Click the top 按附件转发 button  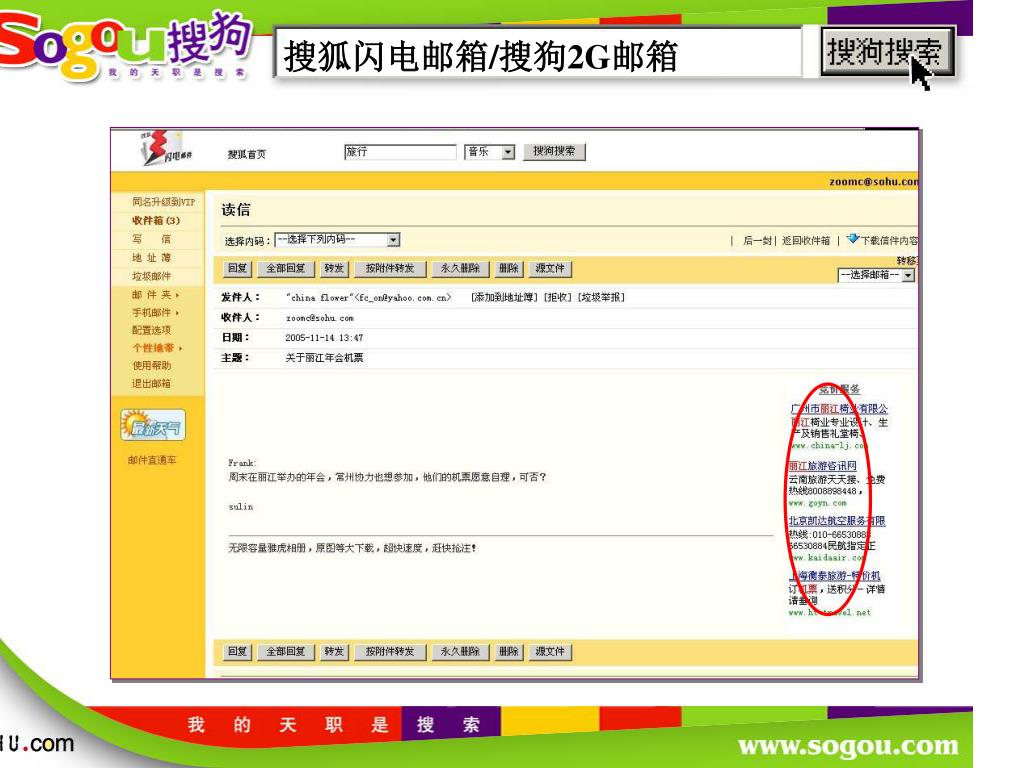coord(390,268)
